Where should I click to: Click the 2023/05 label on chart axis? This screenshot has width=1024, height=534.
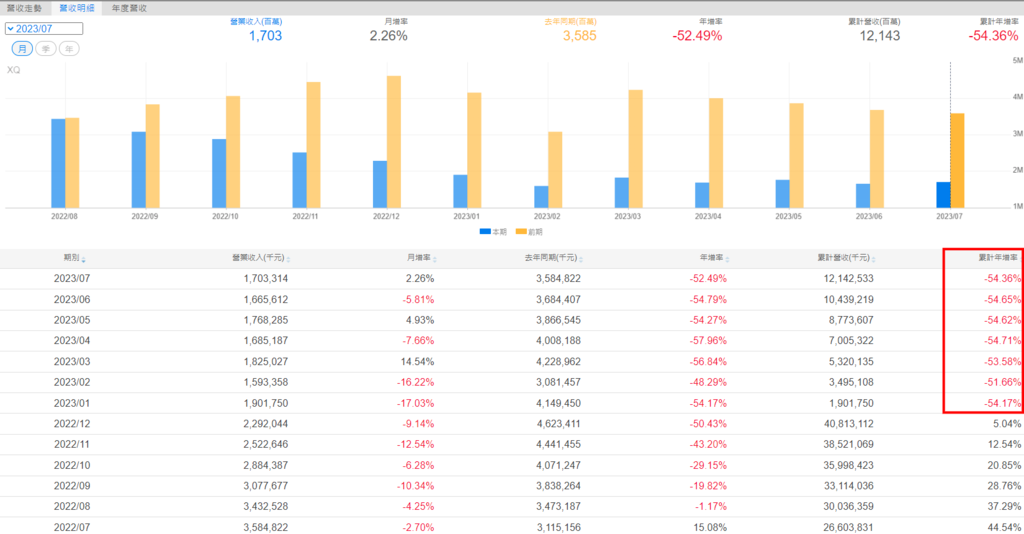pyautogui.click(x=788, y=216)
